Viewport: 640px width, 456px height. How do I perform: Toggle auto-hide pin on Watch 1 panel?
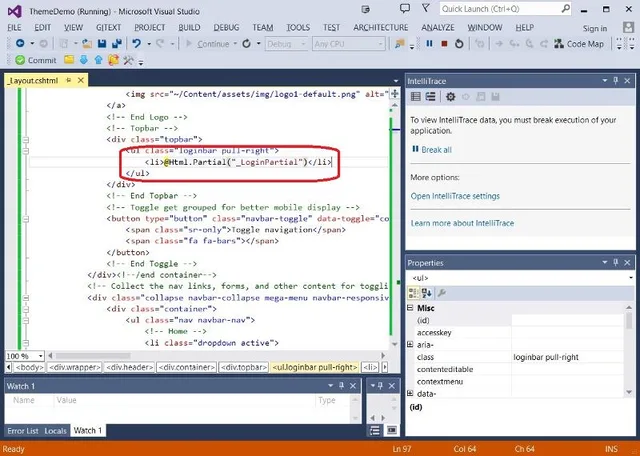click(x=341, y=386)
